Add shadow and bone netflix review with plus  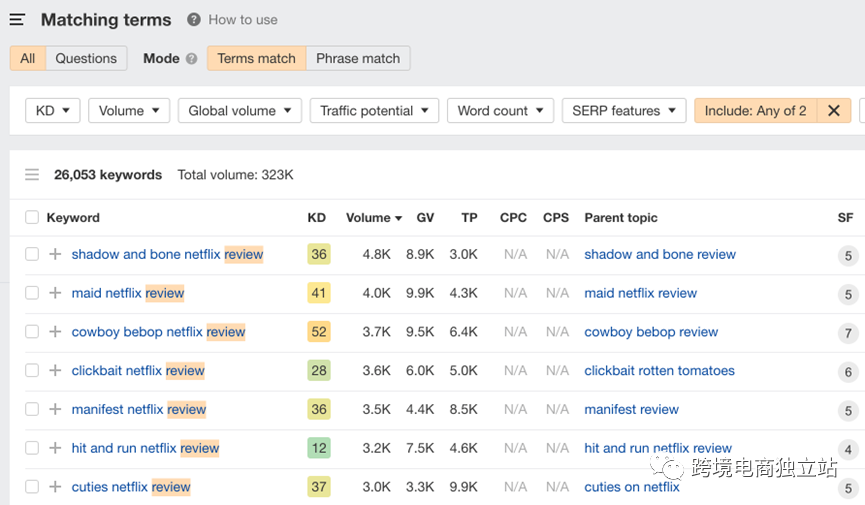[x=55, y=254]
